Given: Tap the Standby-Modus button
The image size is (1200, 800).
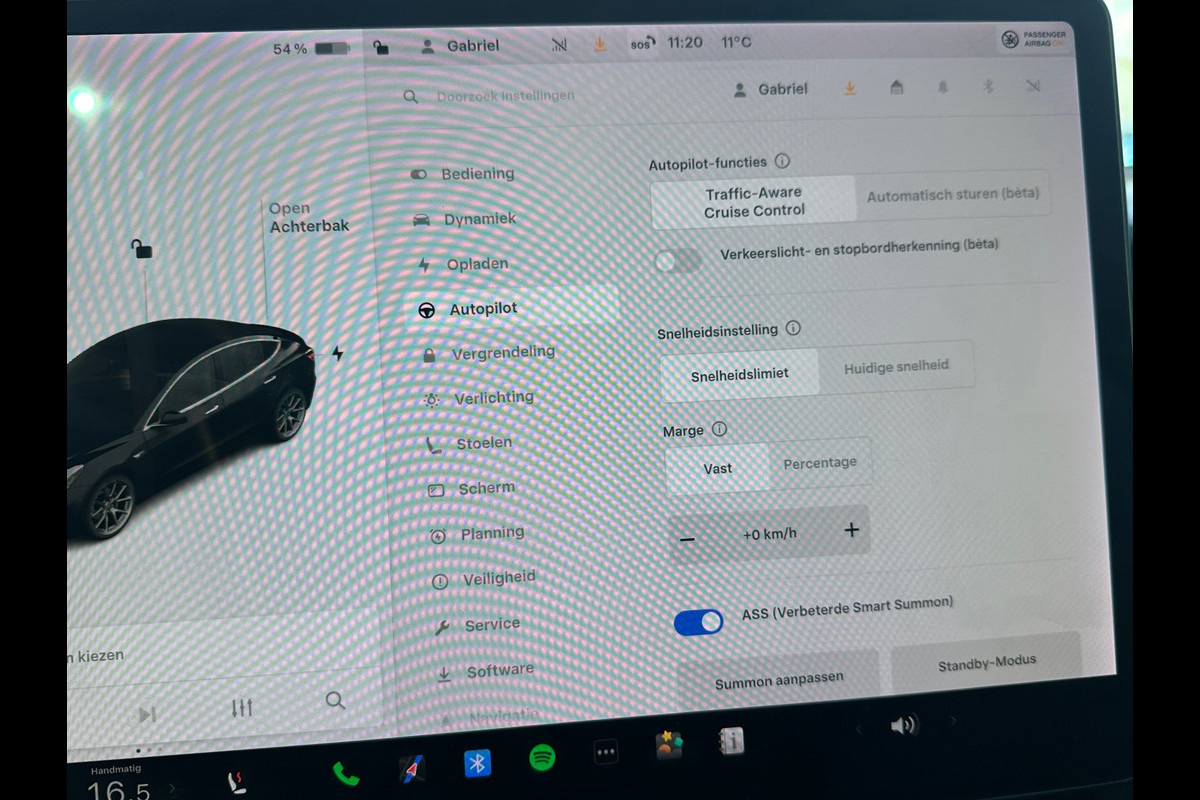Looking at the screenshot, I should pos(986,663).
